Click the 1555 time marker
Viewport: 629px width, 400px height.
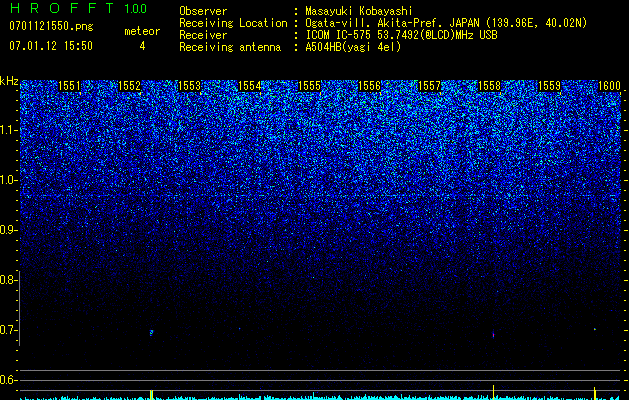(310, 86)
